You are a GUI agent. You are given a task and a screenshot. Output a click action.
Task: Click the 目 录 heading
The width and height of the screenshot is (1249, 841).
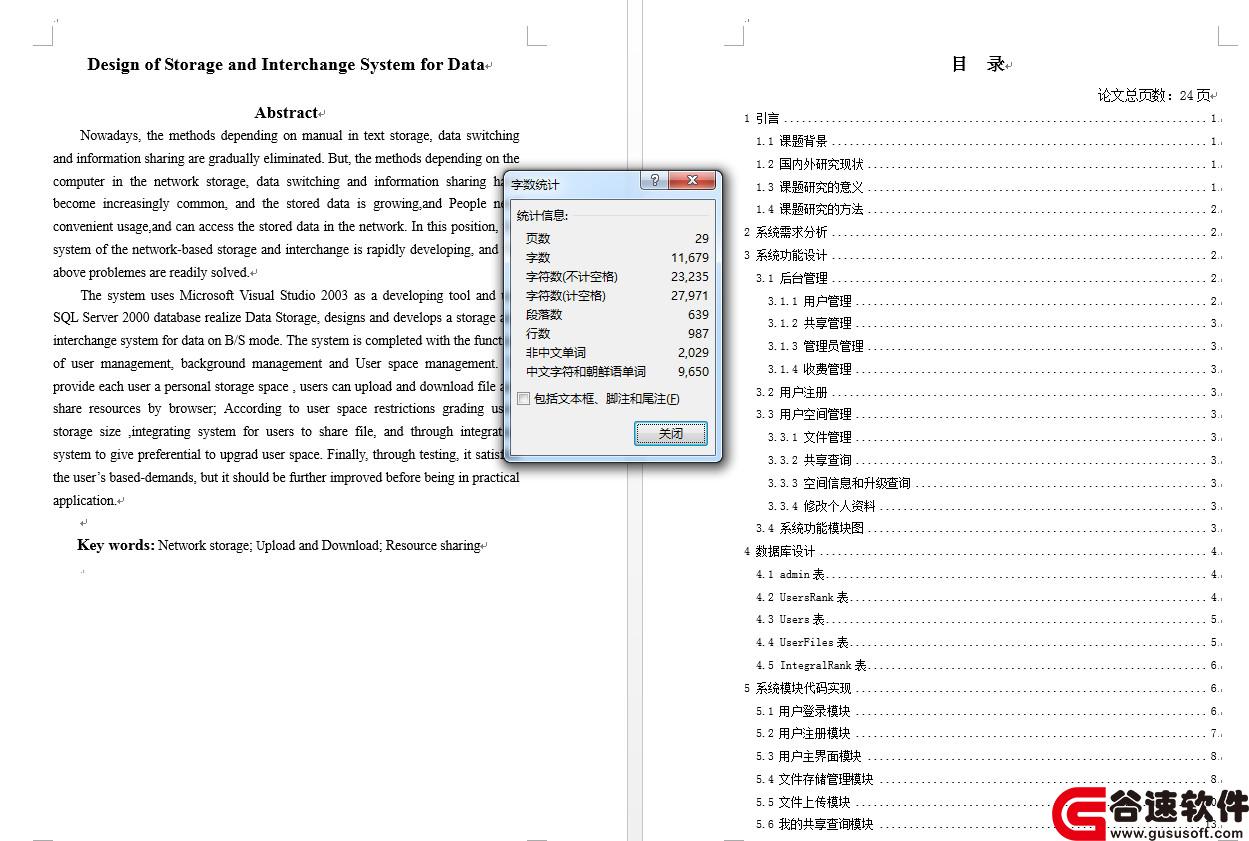tap(978, 64)
